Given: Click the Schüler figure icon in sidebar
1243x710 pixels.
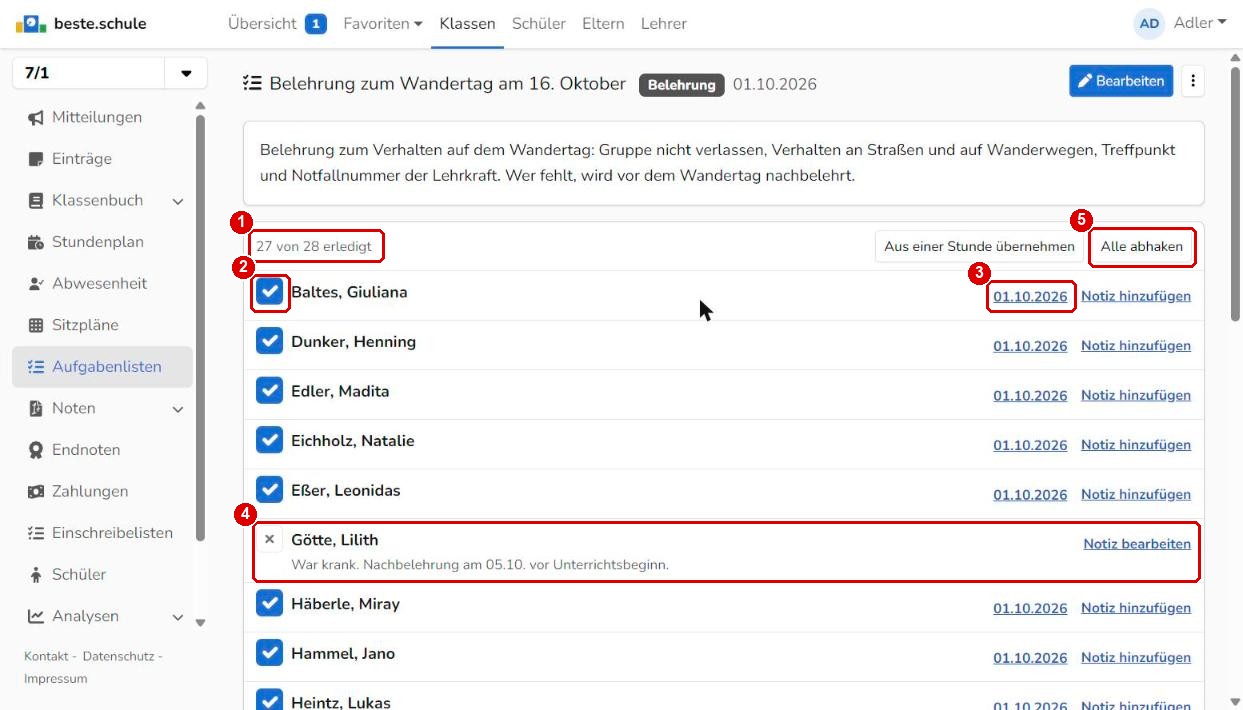Looking at the screenshot, I should point(36,575).
